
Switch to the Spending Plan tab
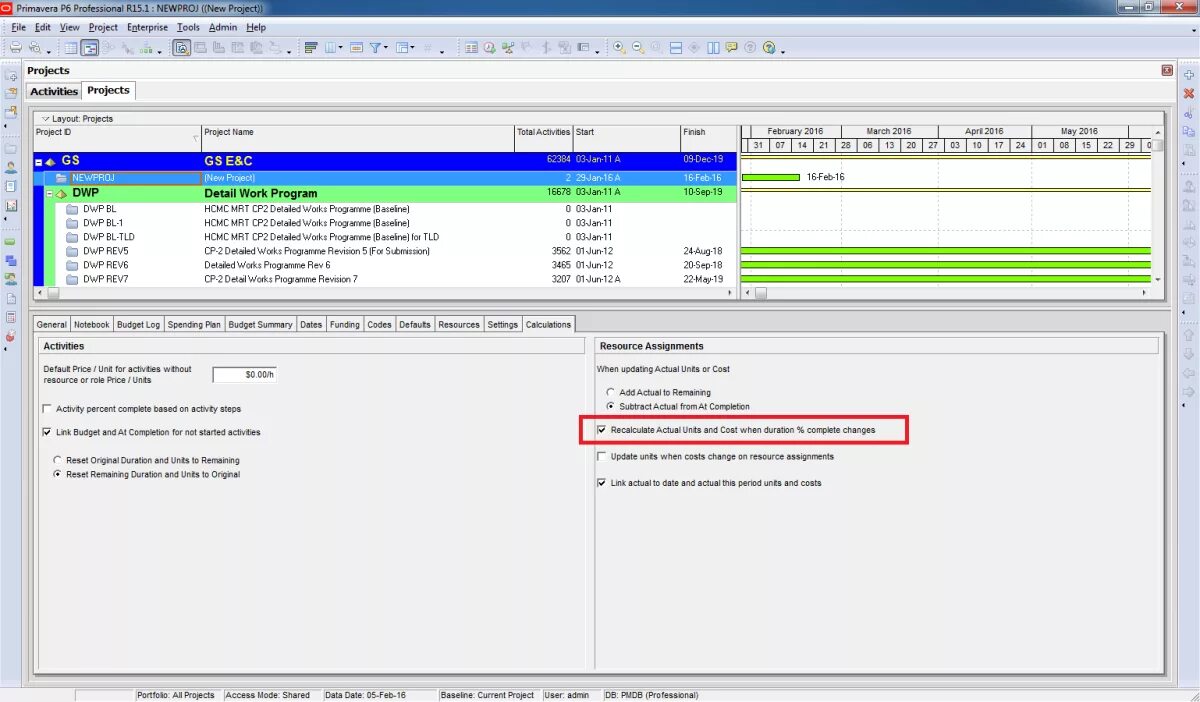[x=194, y=324]
